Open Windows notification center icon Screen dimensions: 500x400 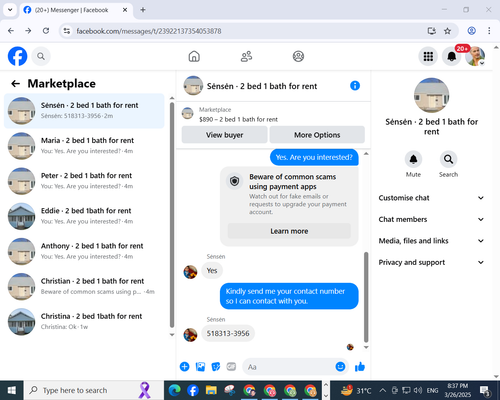[484, 390]
